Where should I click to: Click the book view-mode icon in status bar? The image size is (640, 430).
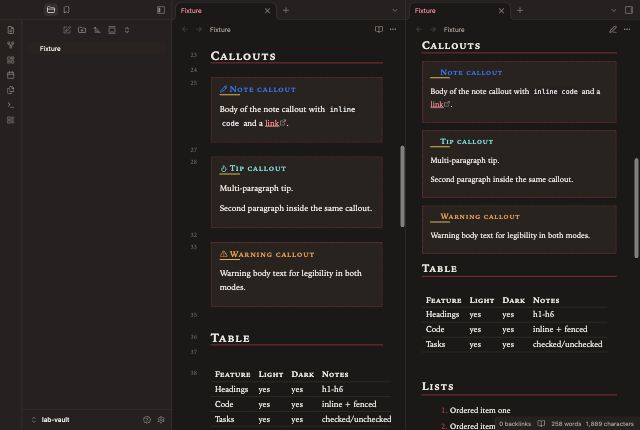coord(541,424)
